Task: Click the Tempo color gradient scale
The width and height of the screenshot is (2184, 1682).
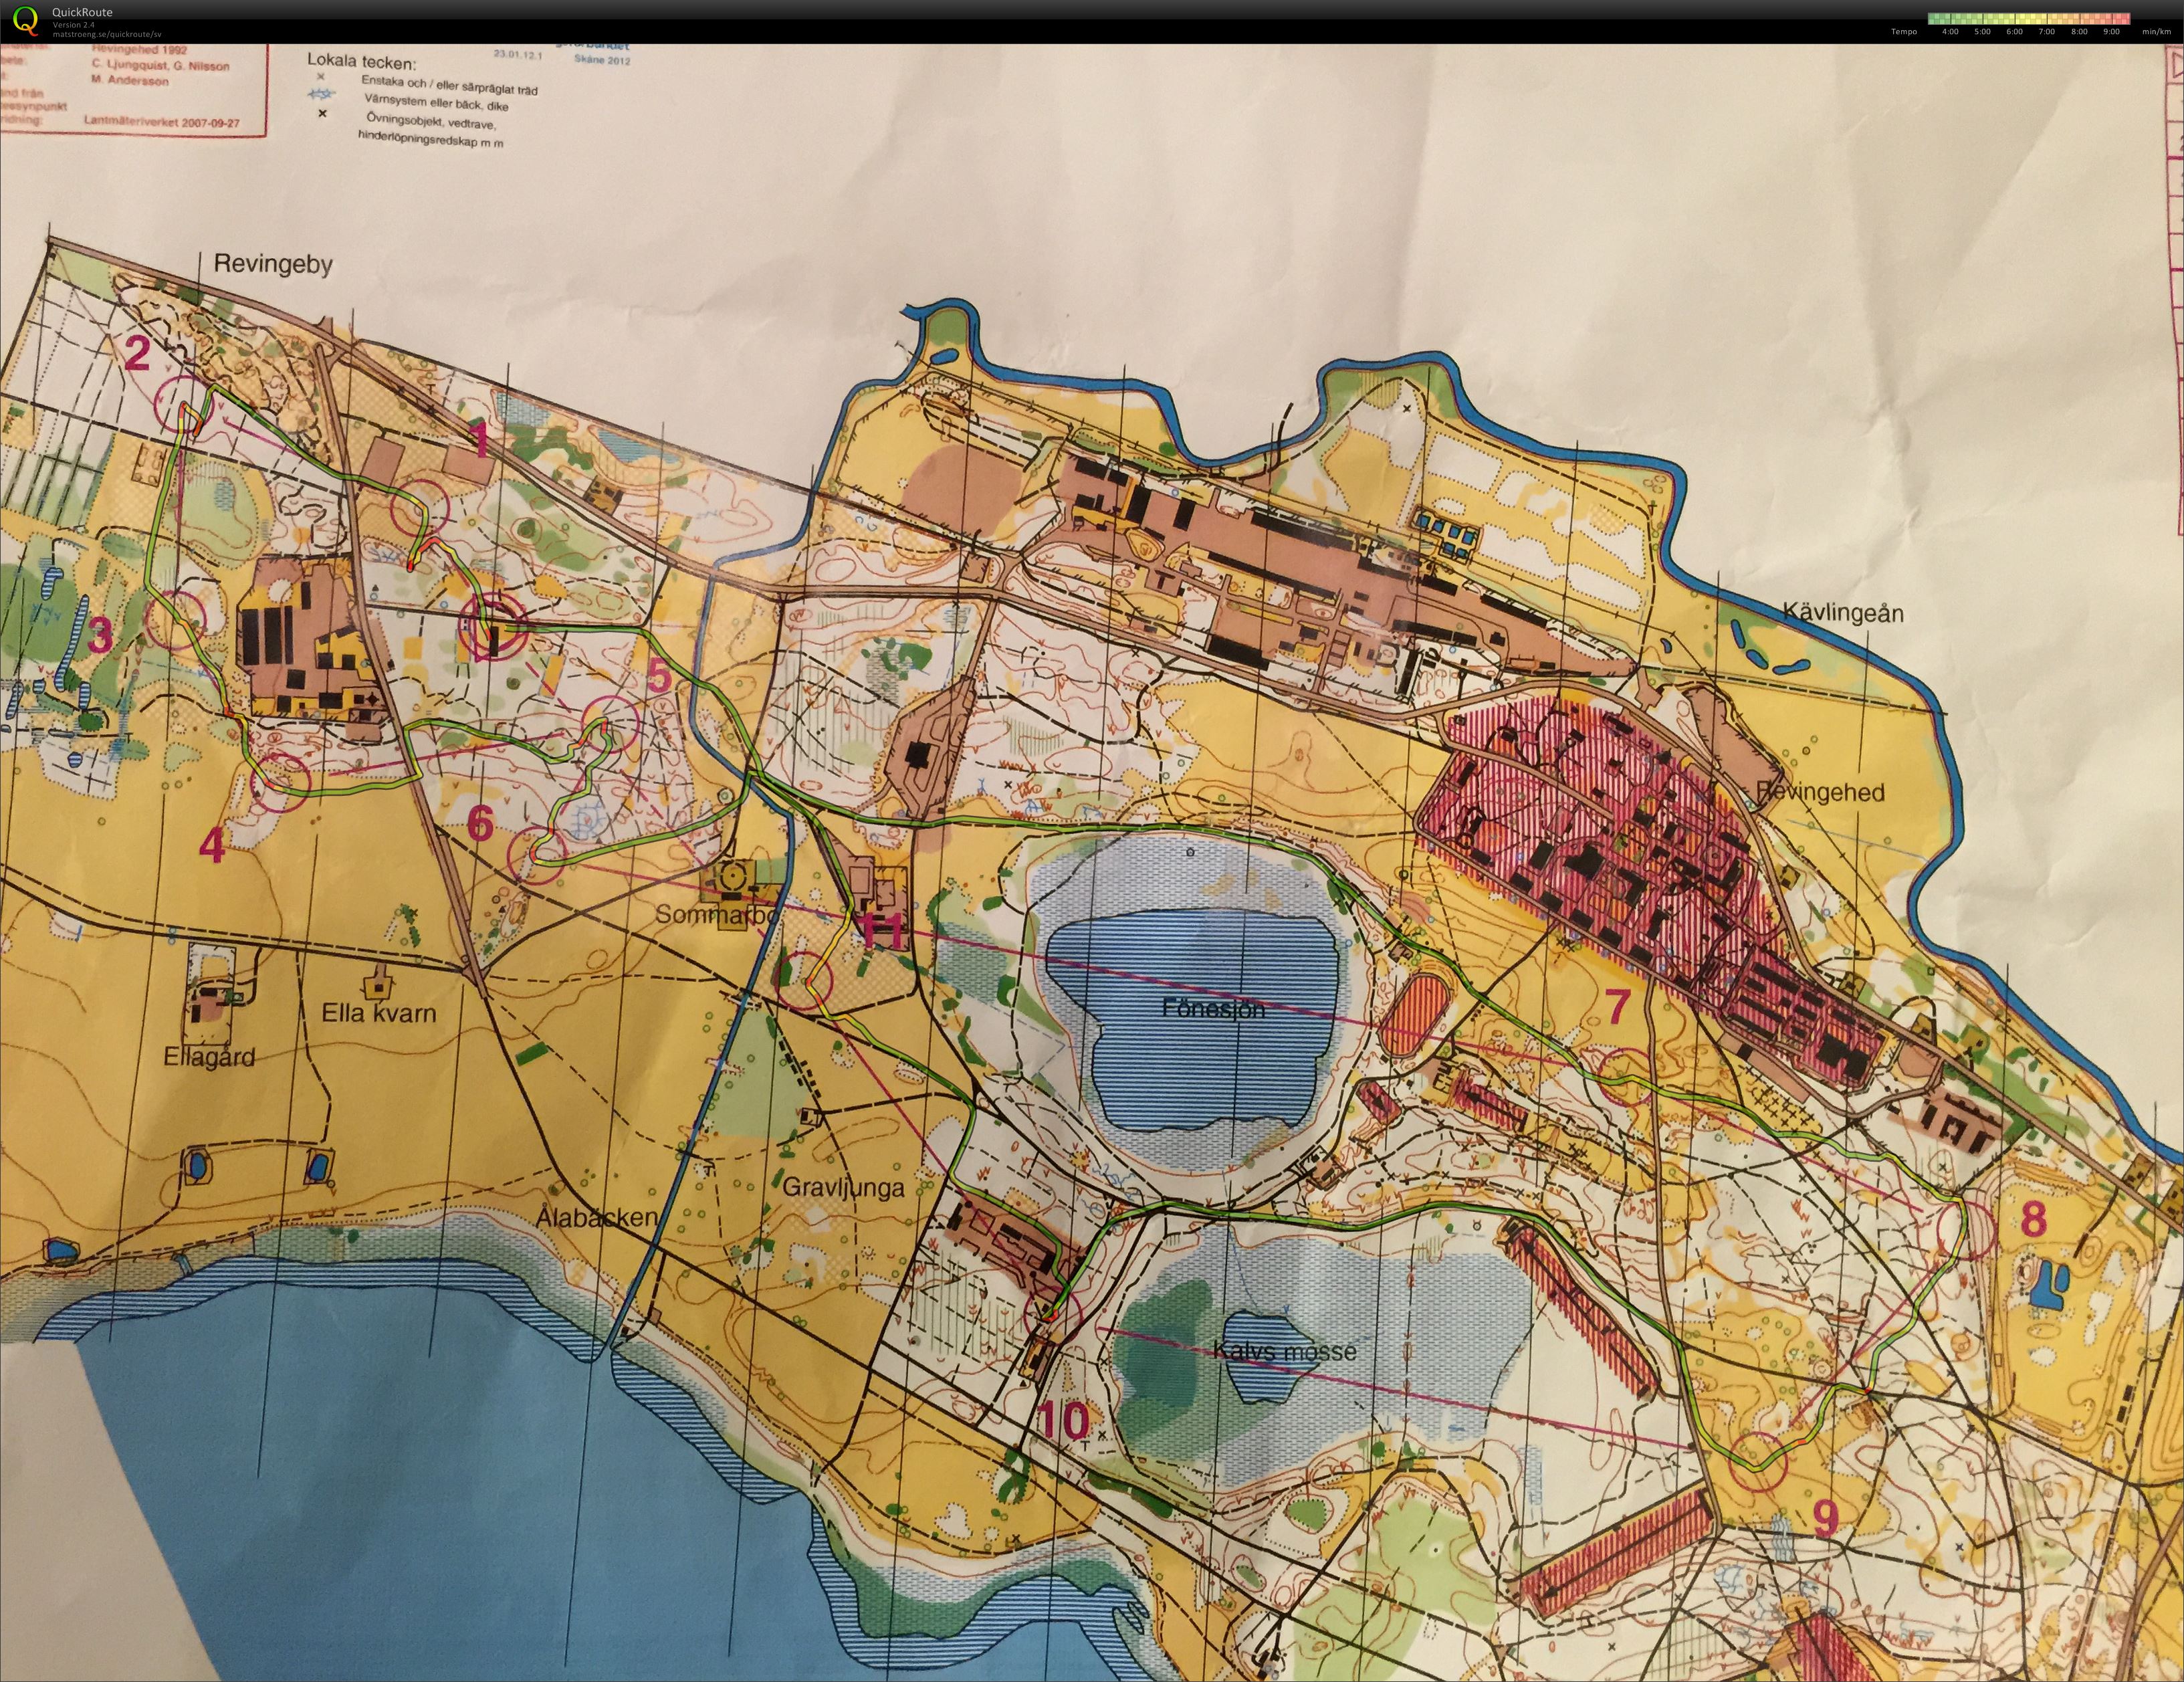Action: coord(2028,18)
